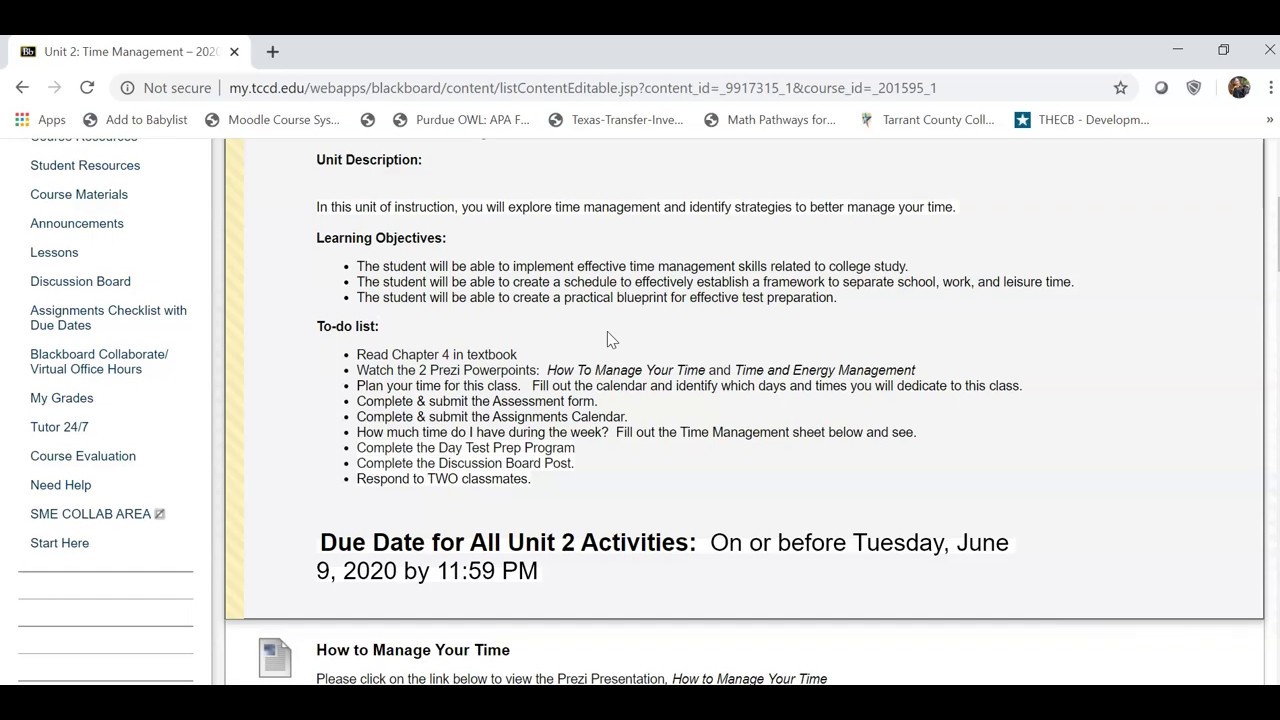Click the How to Manage Your Time document icon
Image resolution: width=1280 pixels, height=720 pixels.
[x=275, y=657]
